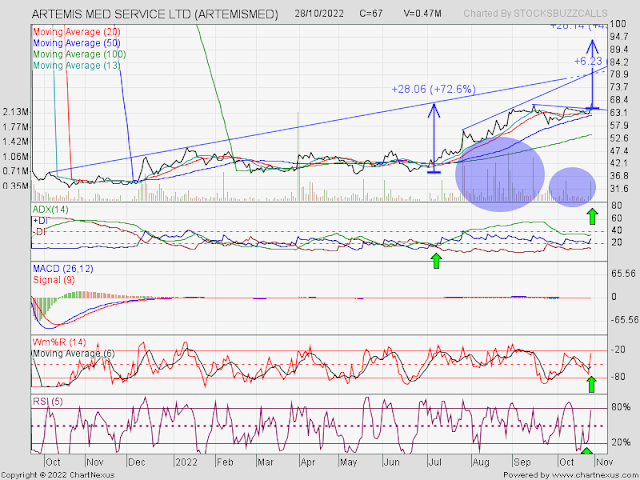Select the Signal (9) indicator label
The image size is (640, 480).
click(x=54, y=280)
